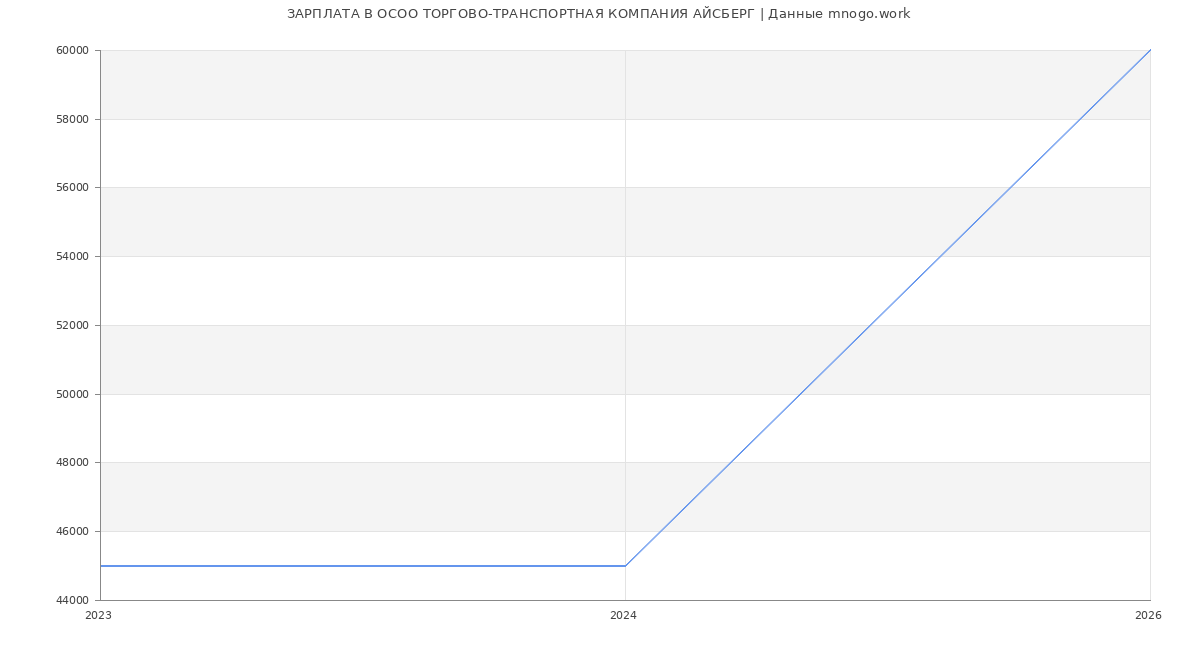Image resolution: width=1200 pixels, height=650 pixels.
Task: Select the 46000 y-axis label
Action: (x=73, y=532)
